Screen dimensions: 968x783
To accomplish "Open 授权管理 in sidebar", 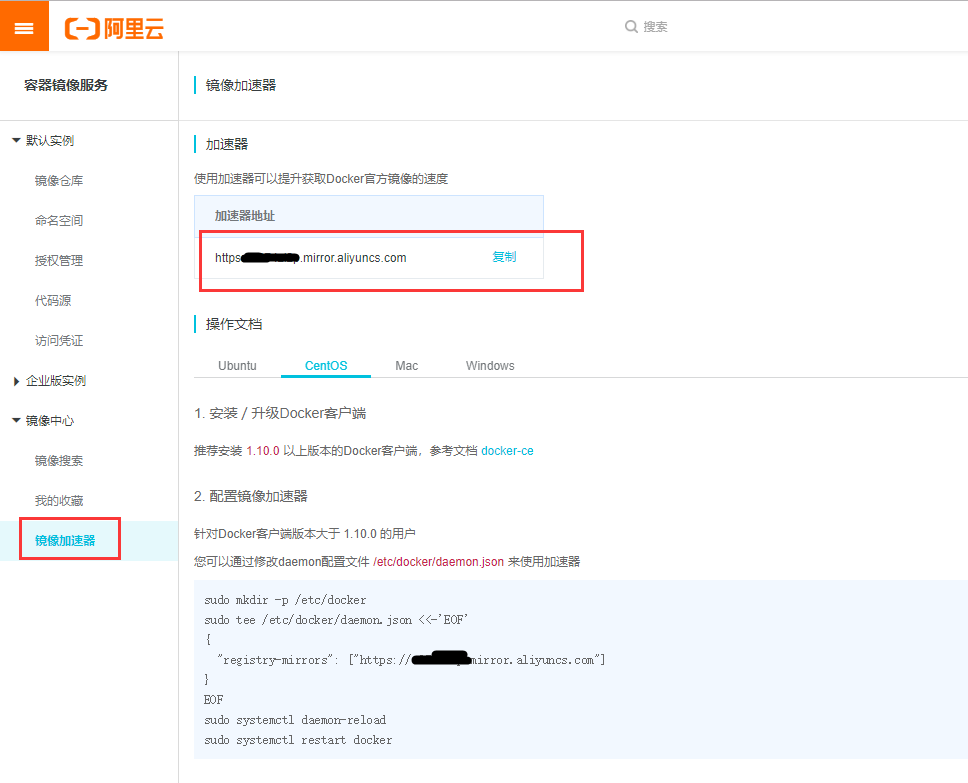I will (x=59, y=261).
